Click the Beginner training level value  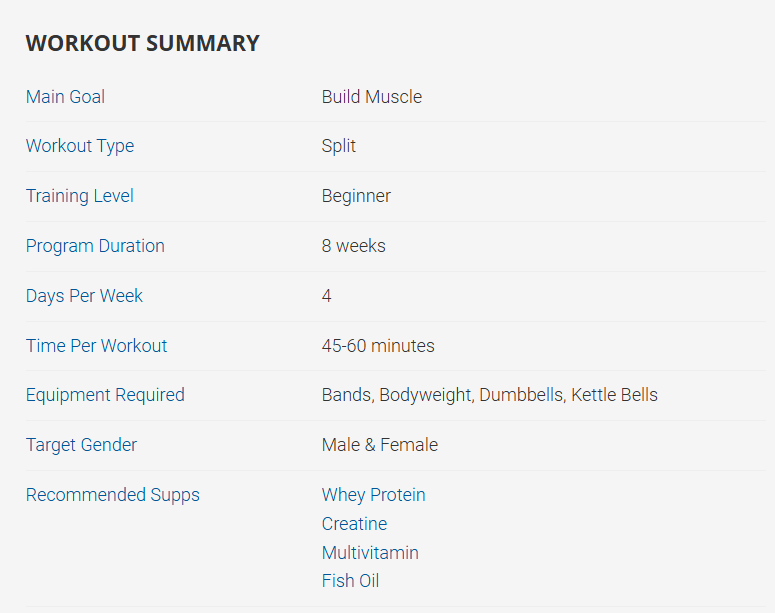(x=356, y=196)
